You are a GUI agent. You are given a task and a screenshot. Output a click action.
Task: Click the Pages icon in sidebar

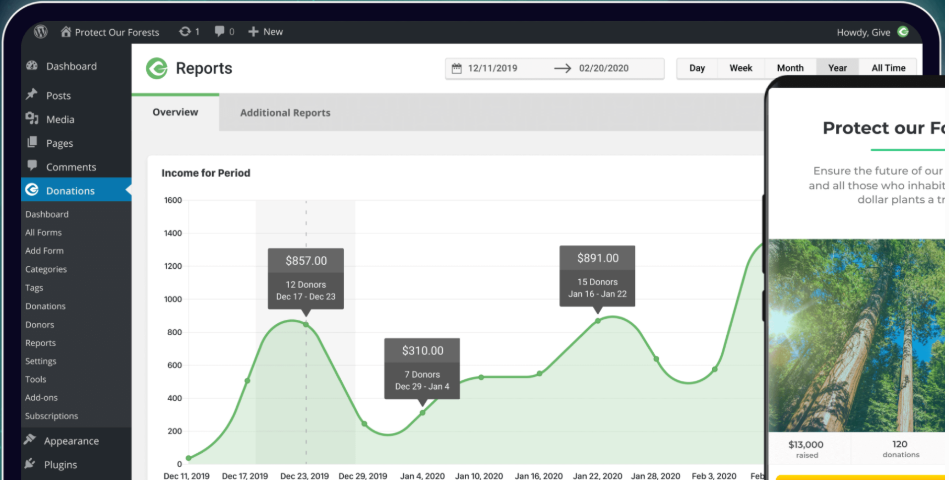[32, 142]
